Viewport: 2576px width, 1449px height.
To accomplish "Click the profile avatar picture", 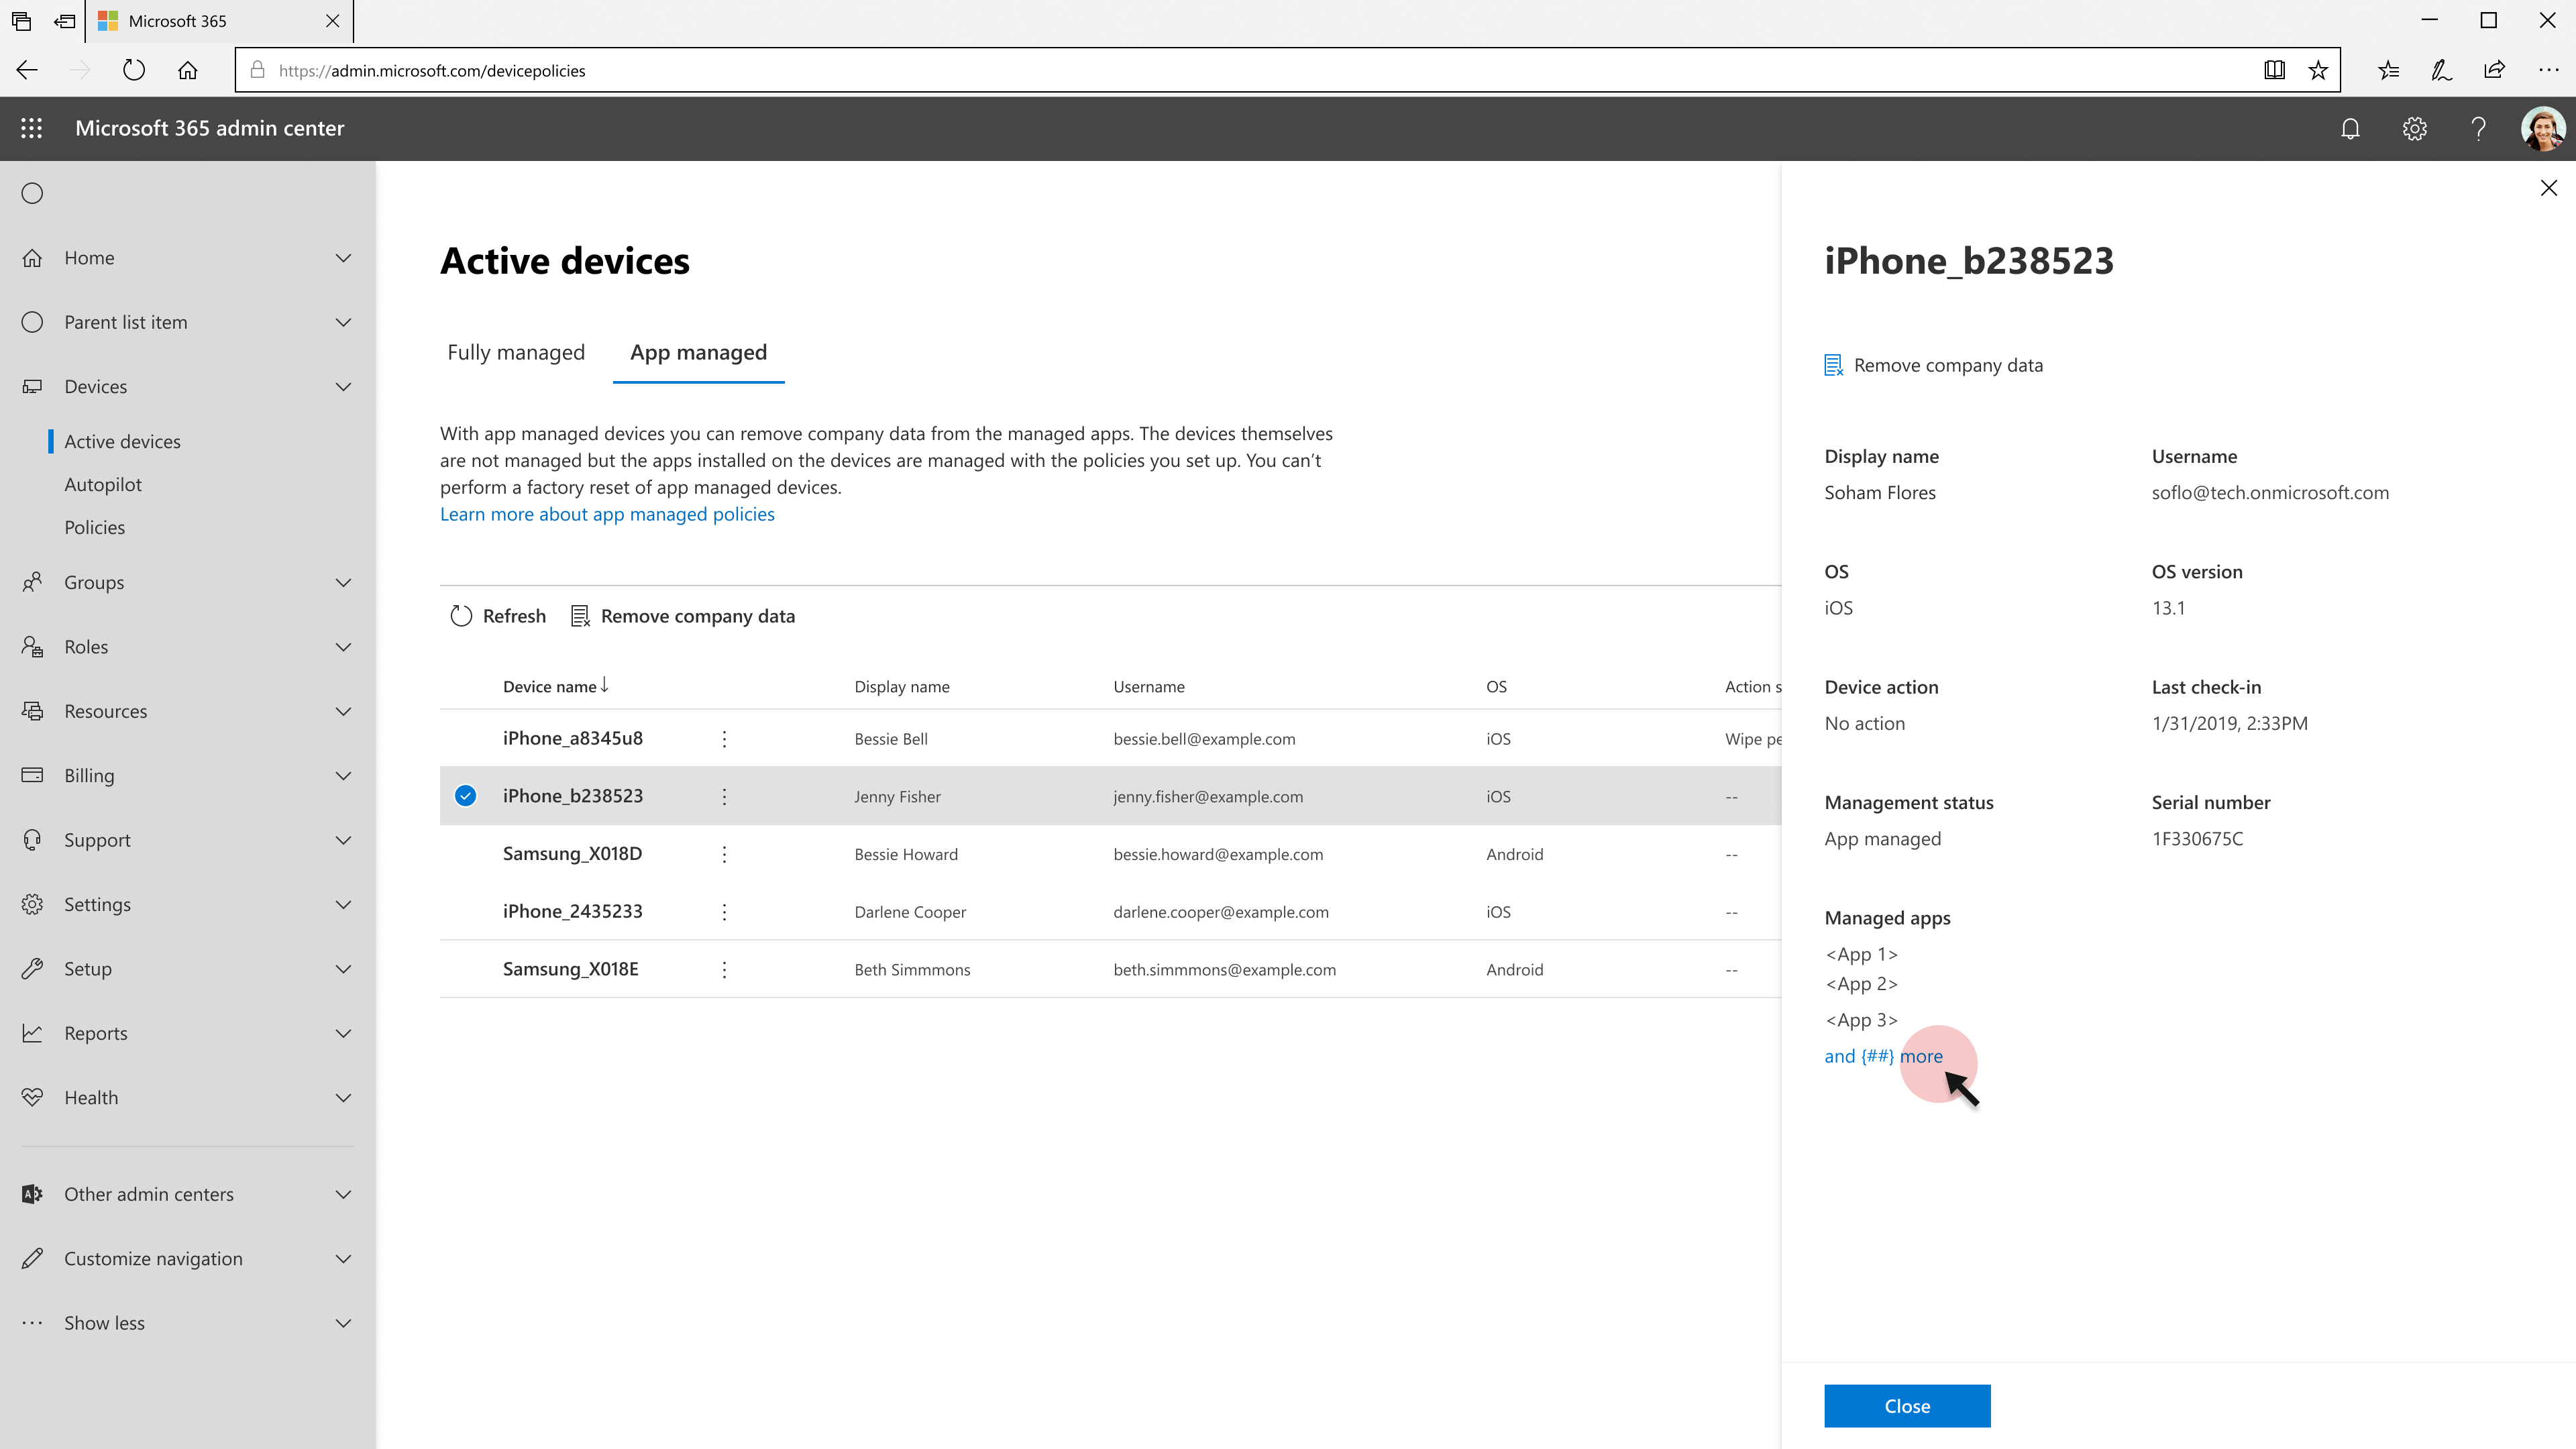I will 2543,128.
